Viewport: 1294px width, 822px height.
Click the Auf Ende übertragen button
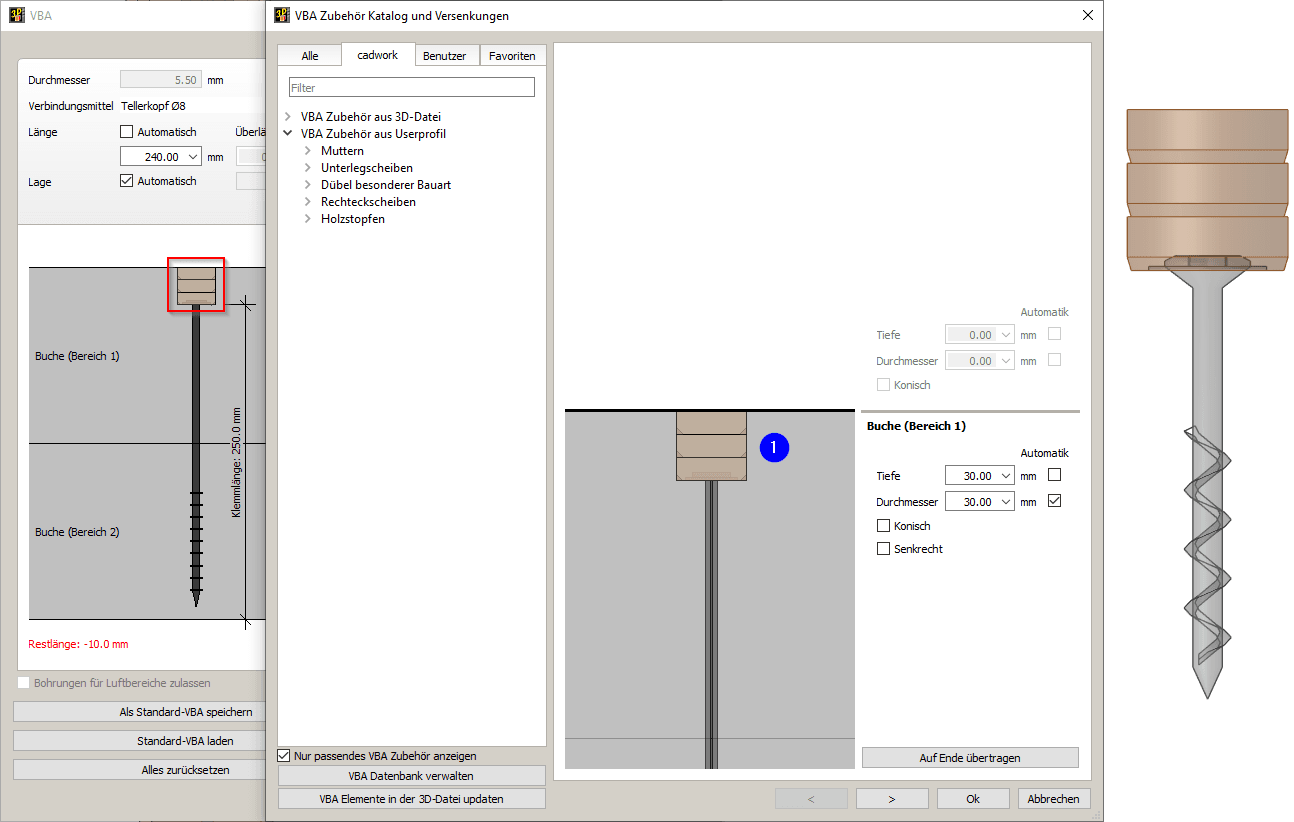click(x=969, y=758)
